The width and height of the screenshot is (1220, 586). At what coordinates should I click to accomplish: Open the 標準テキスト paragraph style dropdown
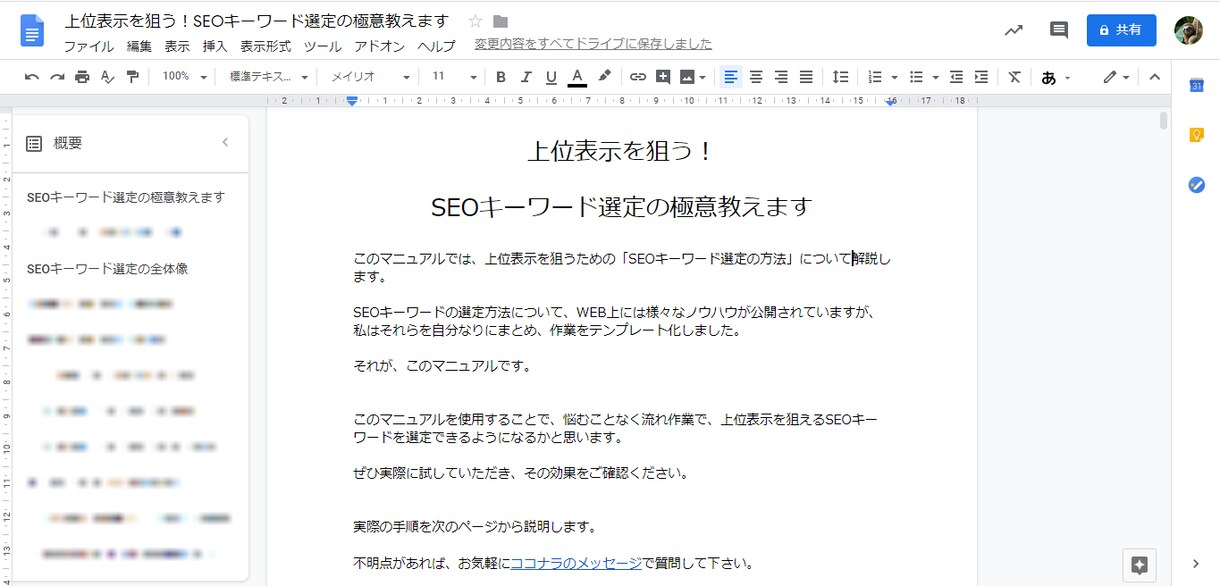(269, 77)
